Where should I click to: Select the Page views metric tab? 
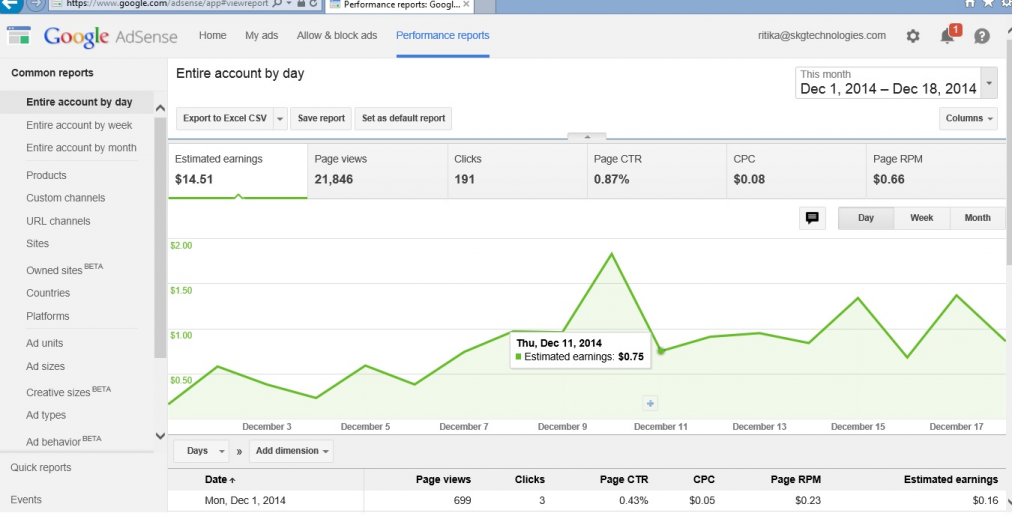click(x=377, y=170)
